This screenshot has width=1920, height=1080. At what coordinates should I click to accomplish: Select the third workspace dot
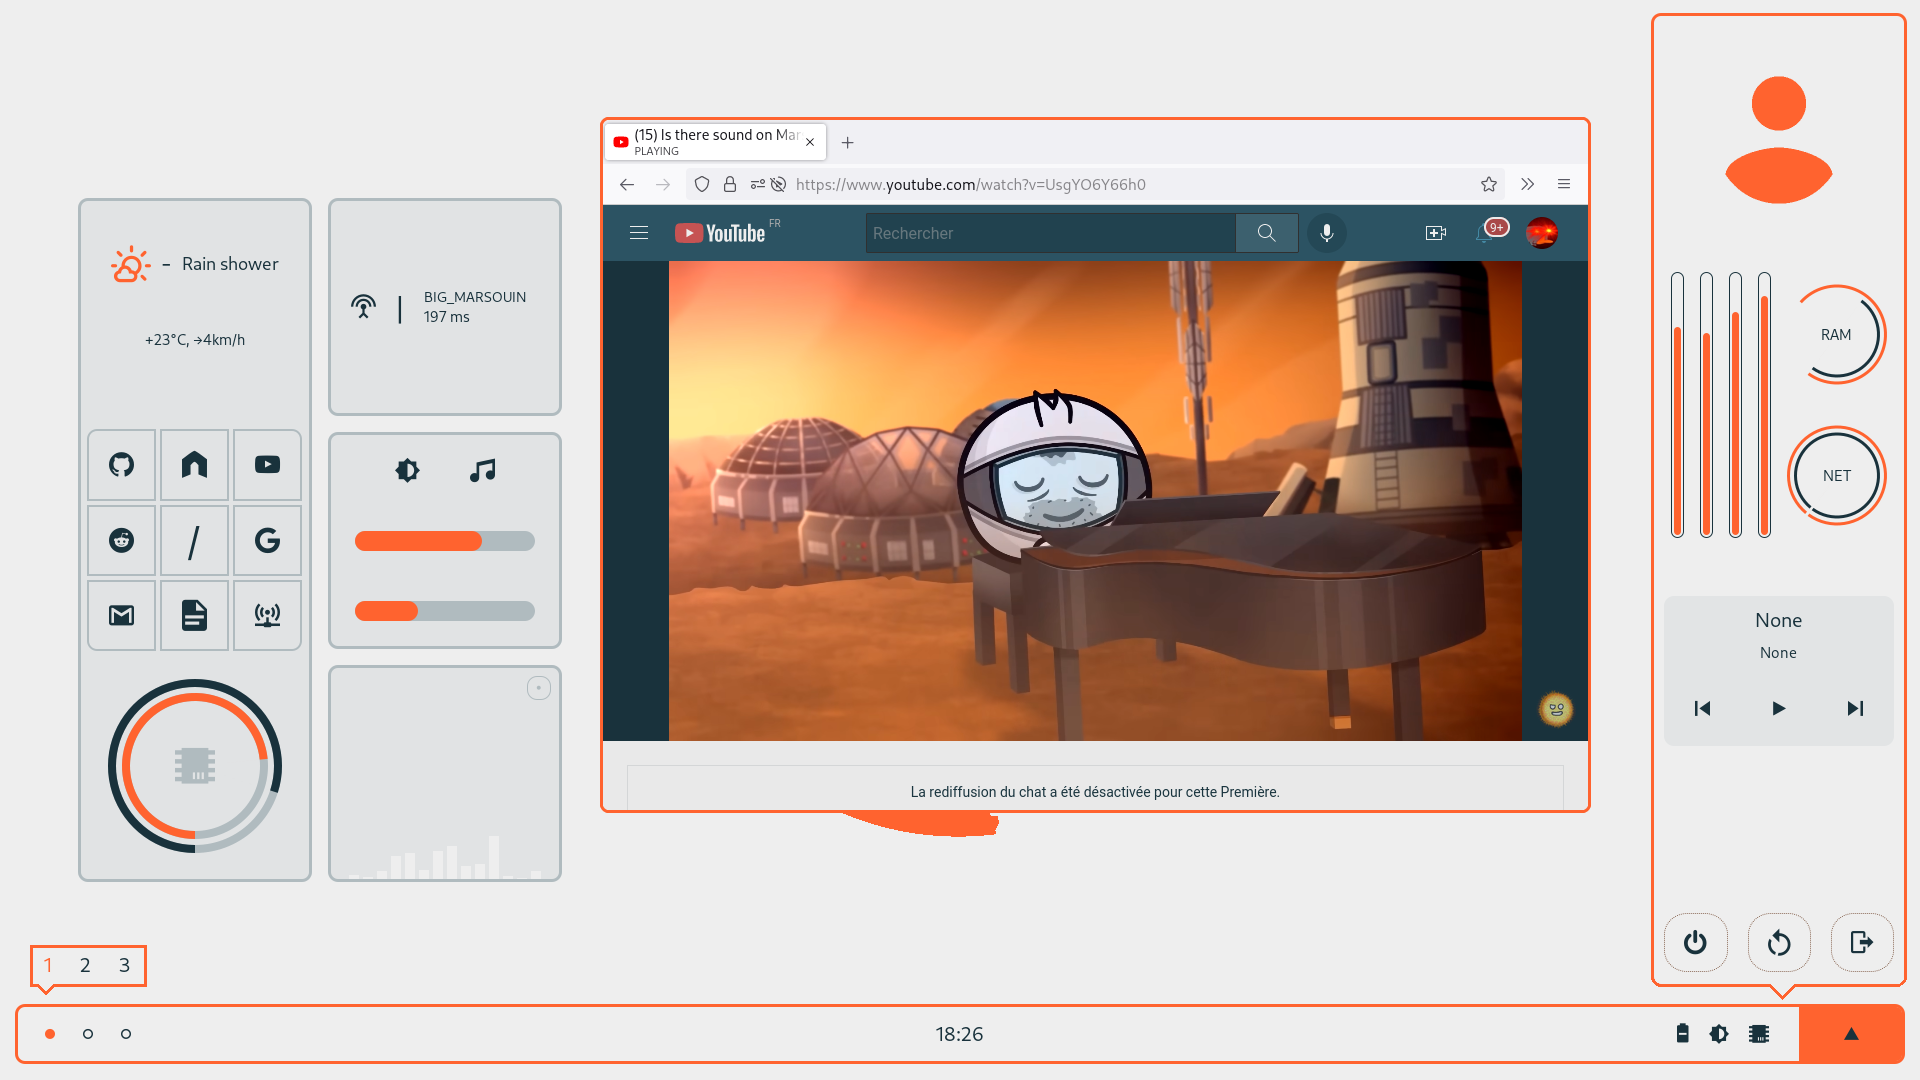(x=126, y=1034)
